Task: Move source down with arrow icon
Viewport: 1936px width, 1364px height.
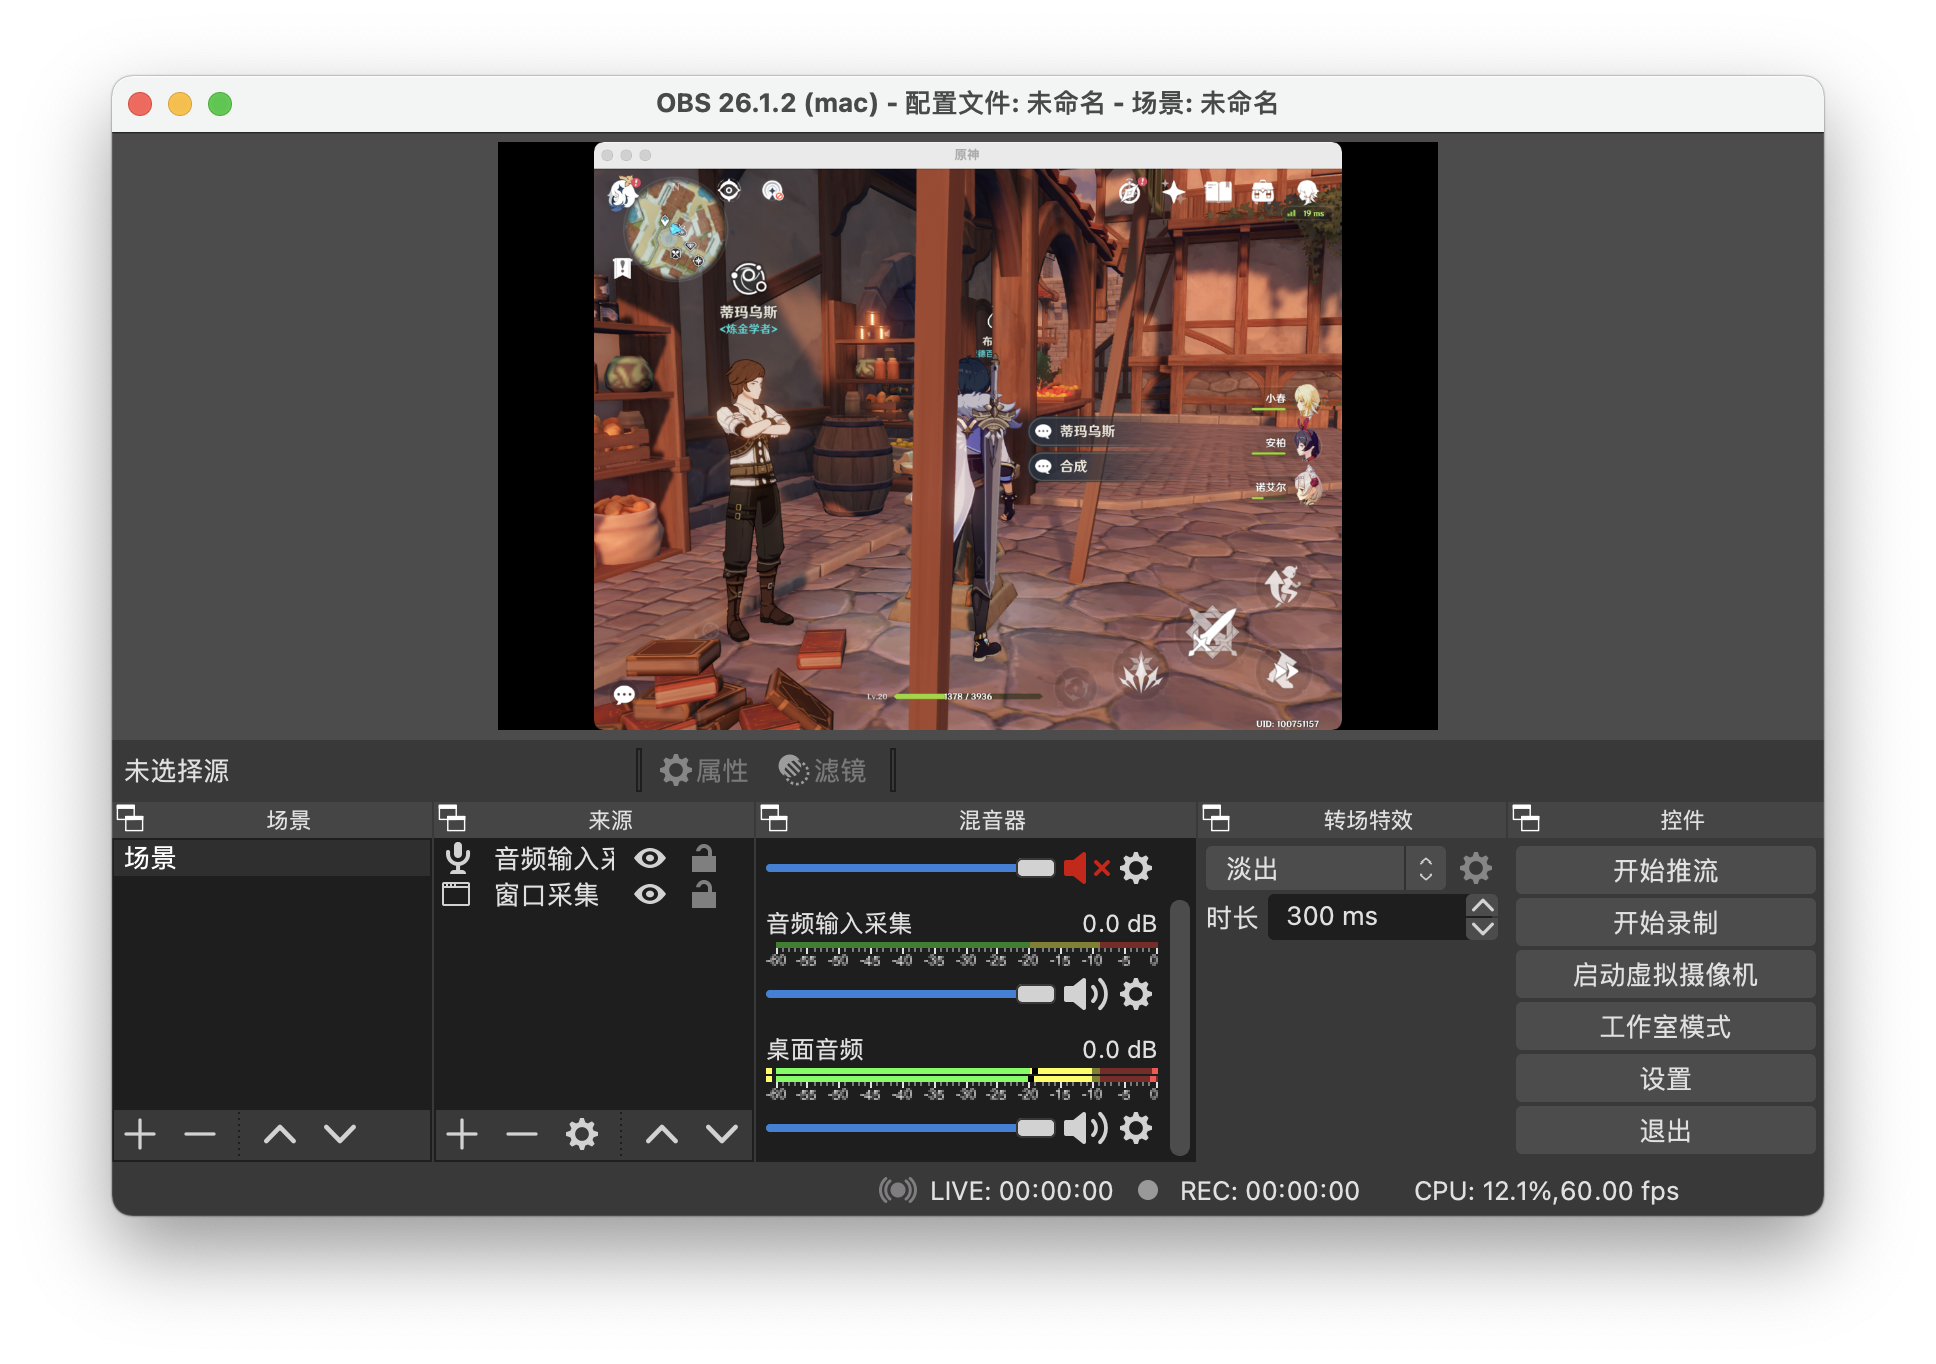Action: pyautogui.click(x=722, y=1134)
